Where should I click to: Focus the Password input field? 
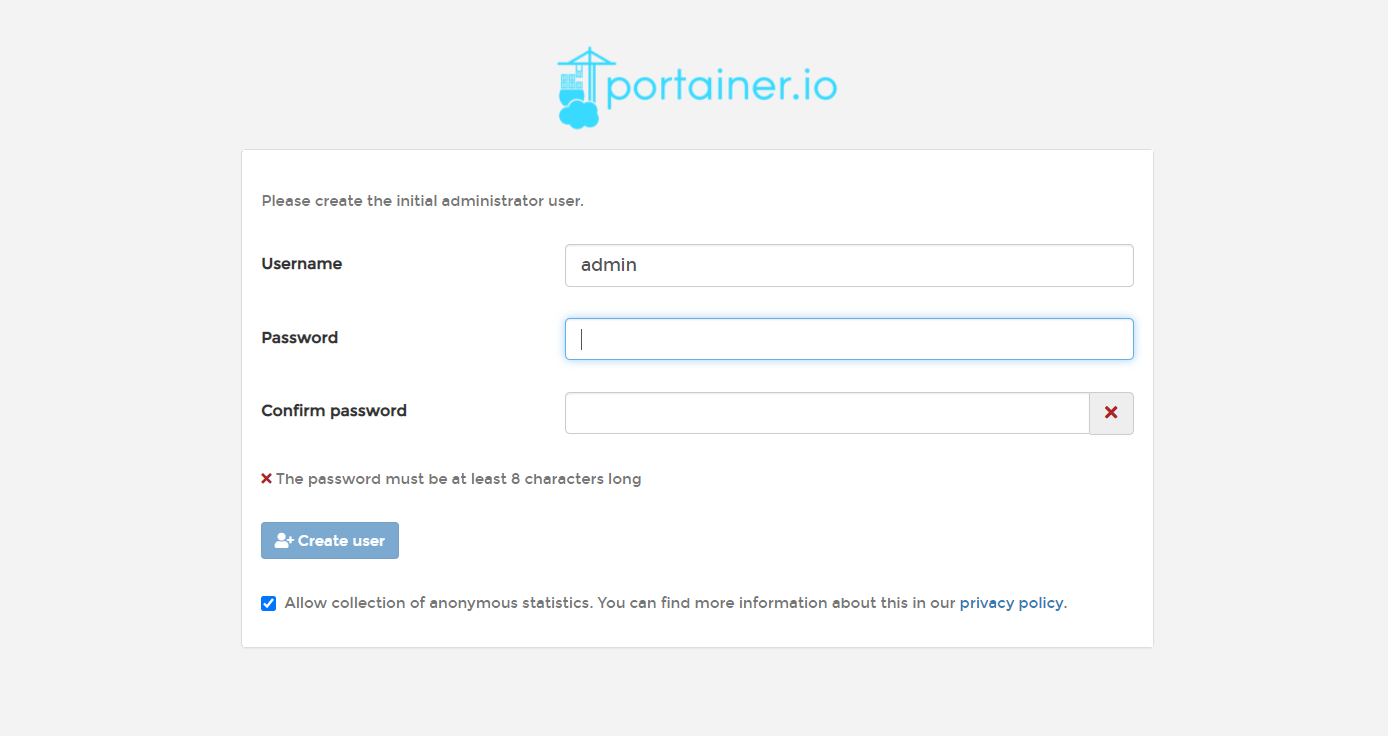coord(849,339)
